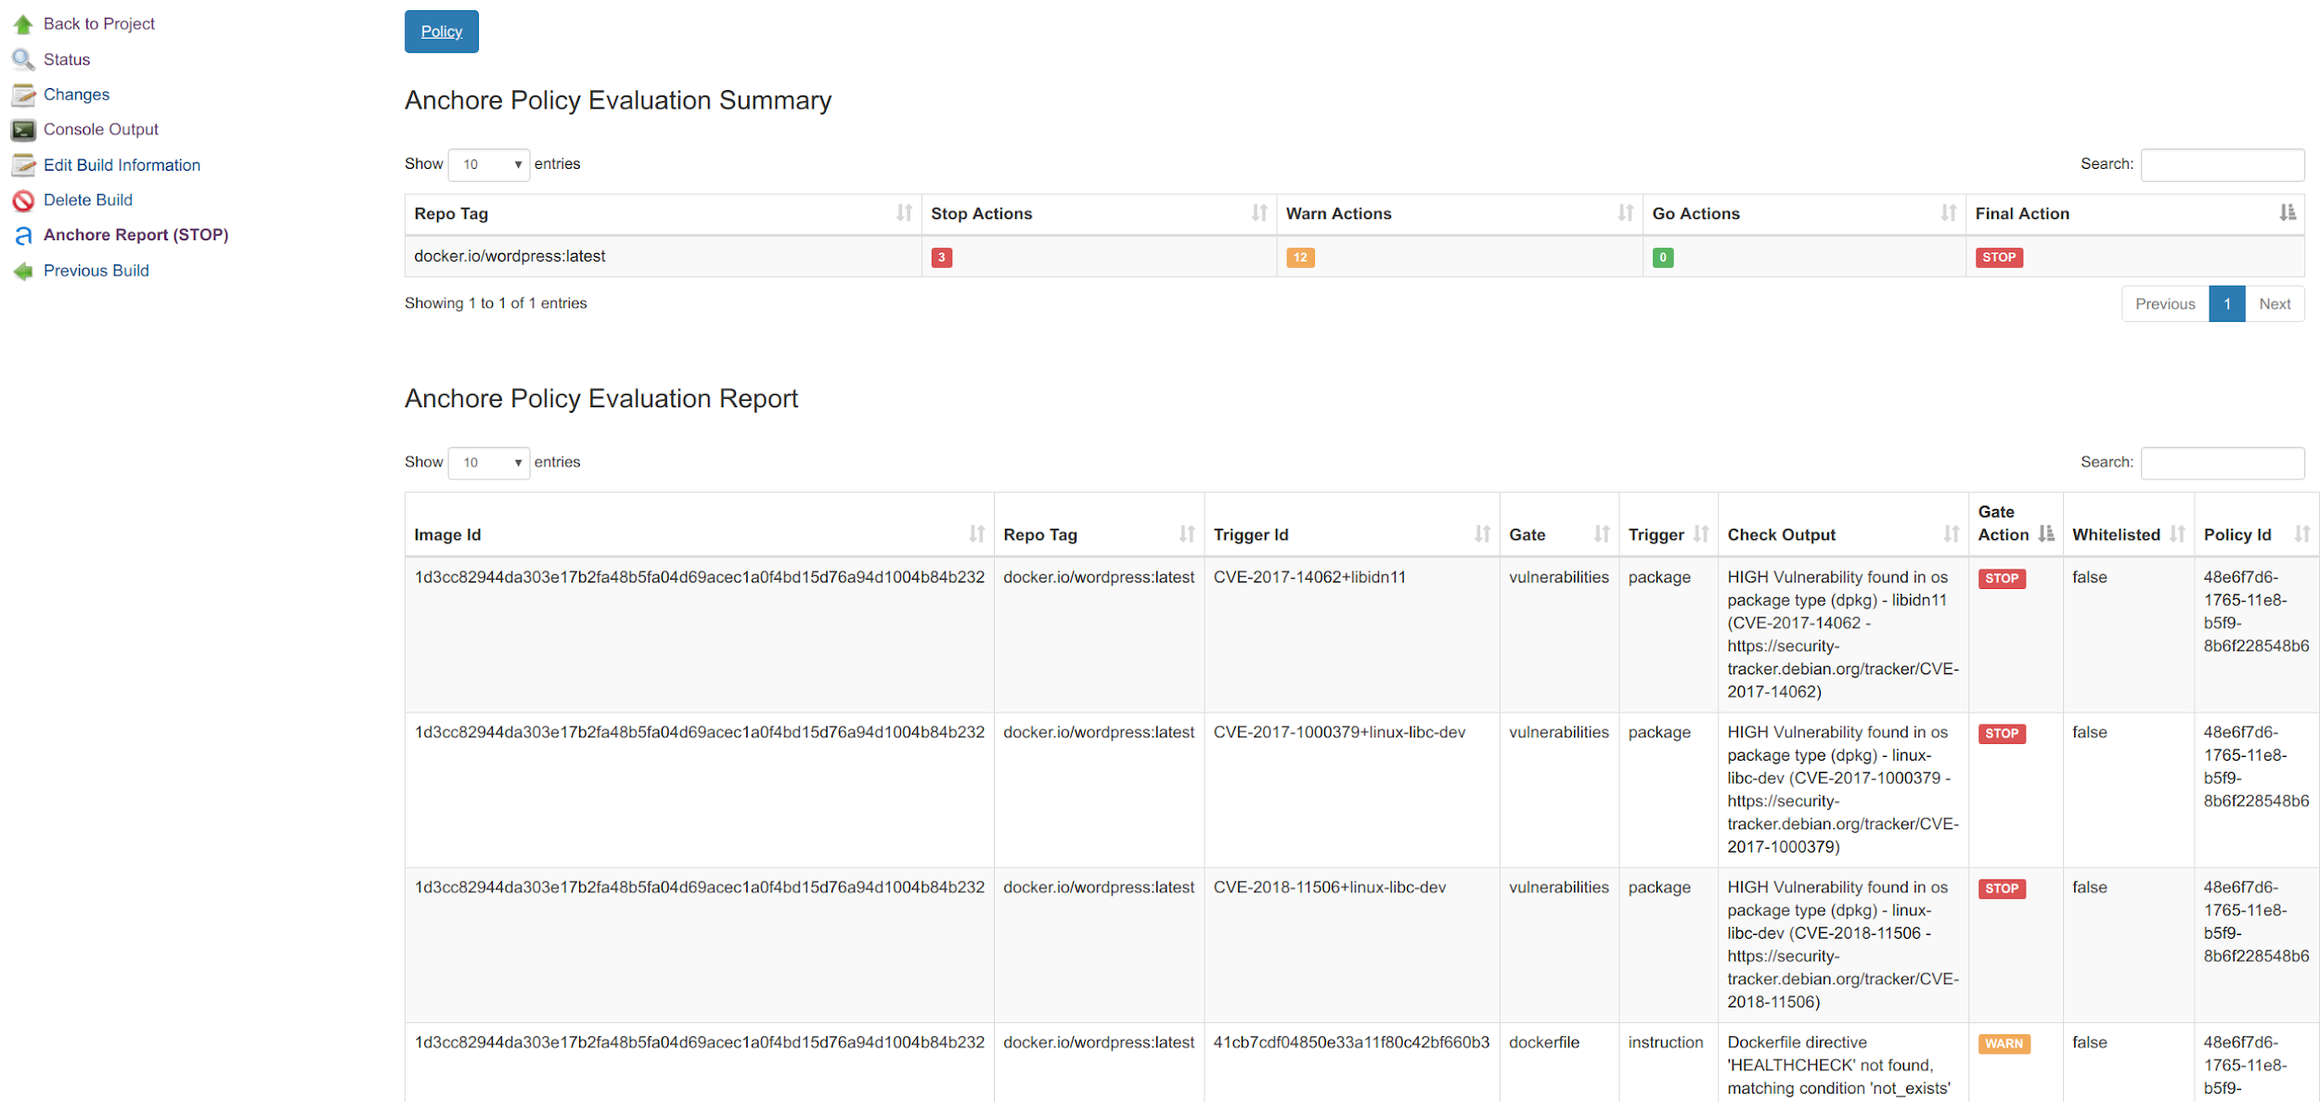Screen dimensions: 2320x1102
Task: Sort summary by Go Actions arrows icon
Action: (x=1948, y=213)
